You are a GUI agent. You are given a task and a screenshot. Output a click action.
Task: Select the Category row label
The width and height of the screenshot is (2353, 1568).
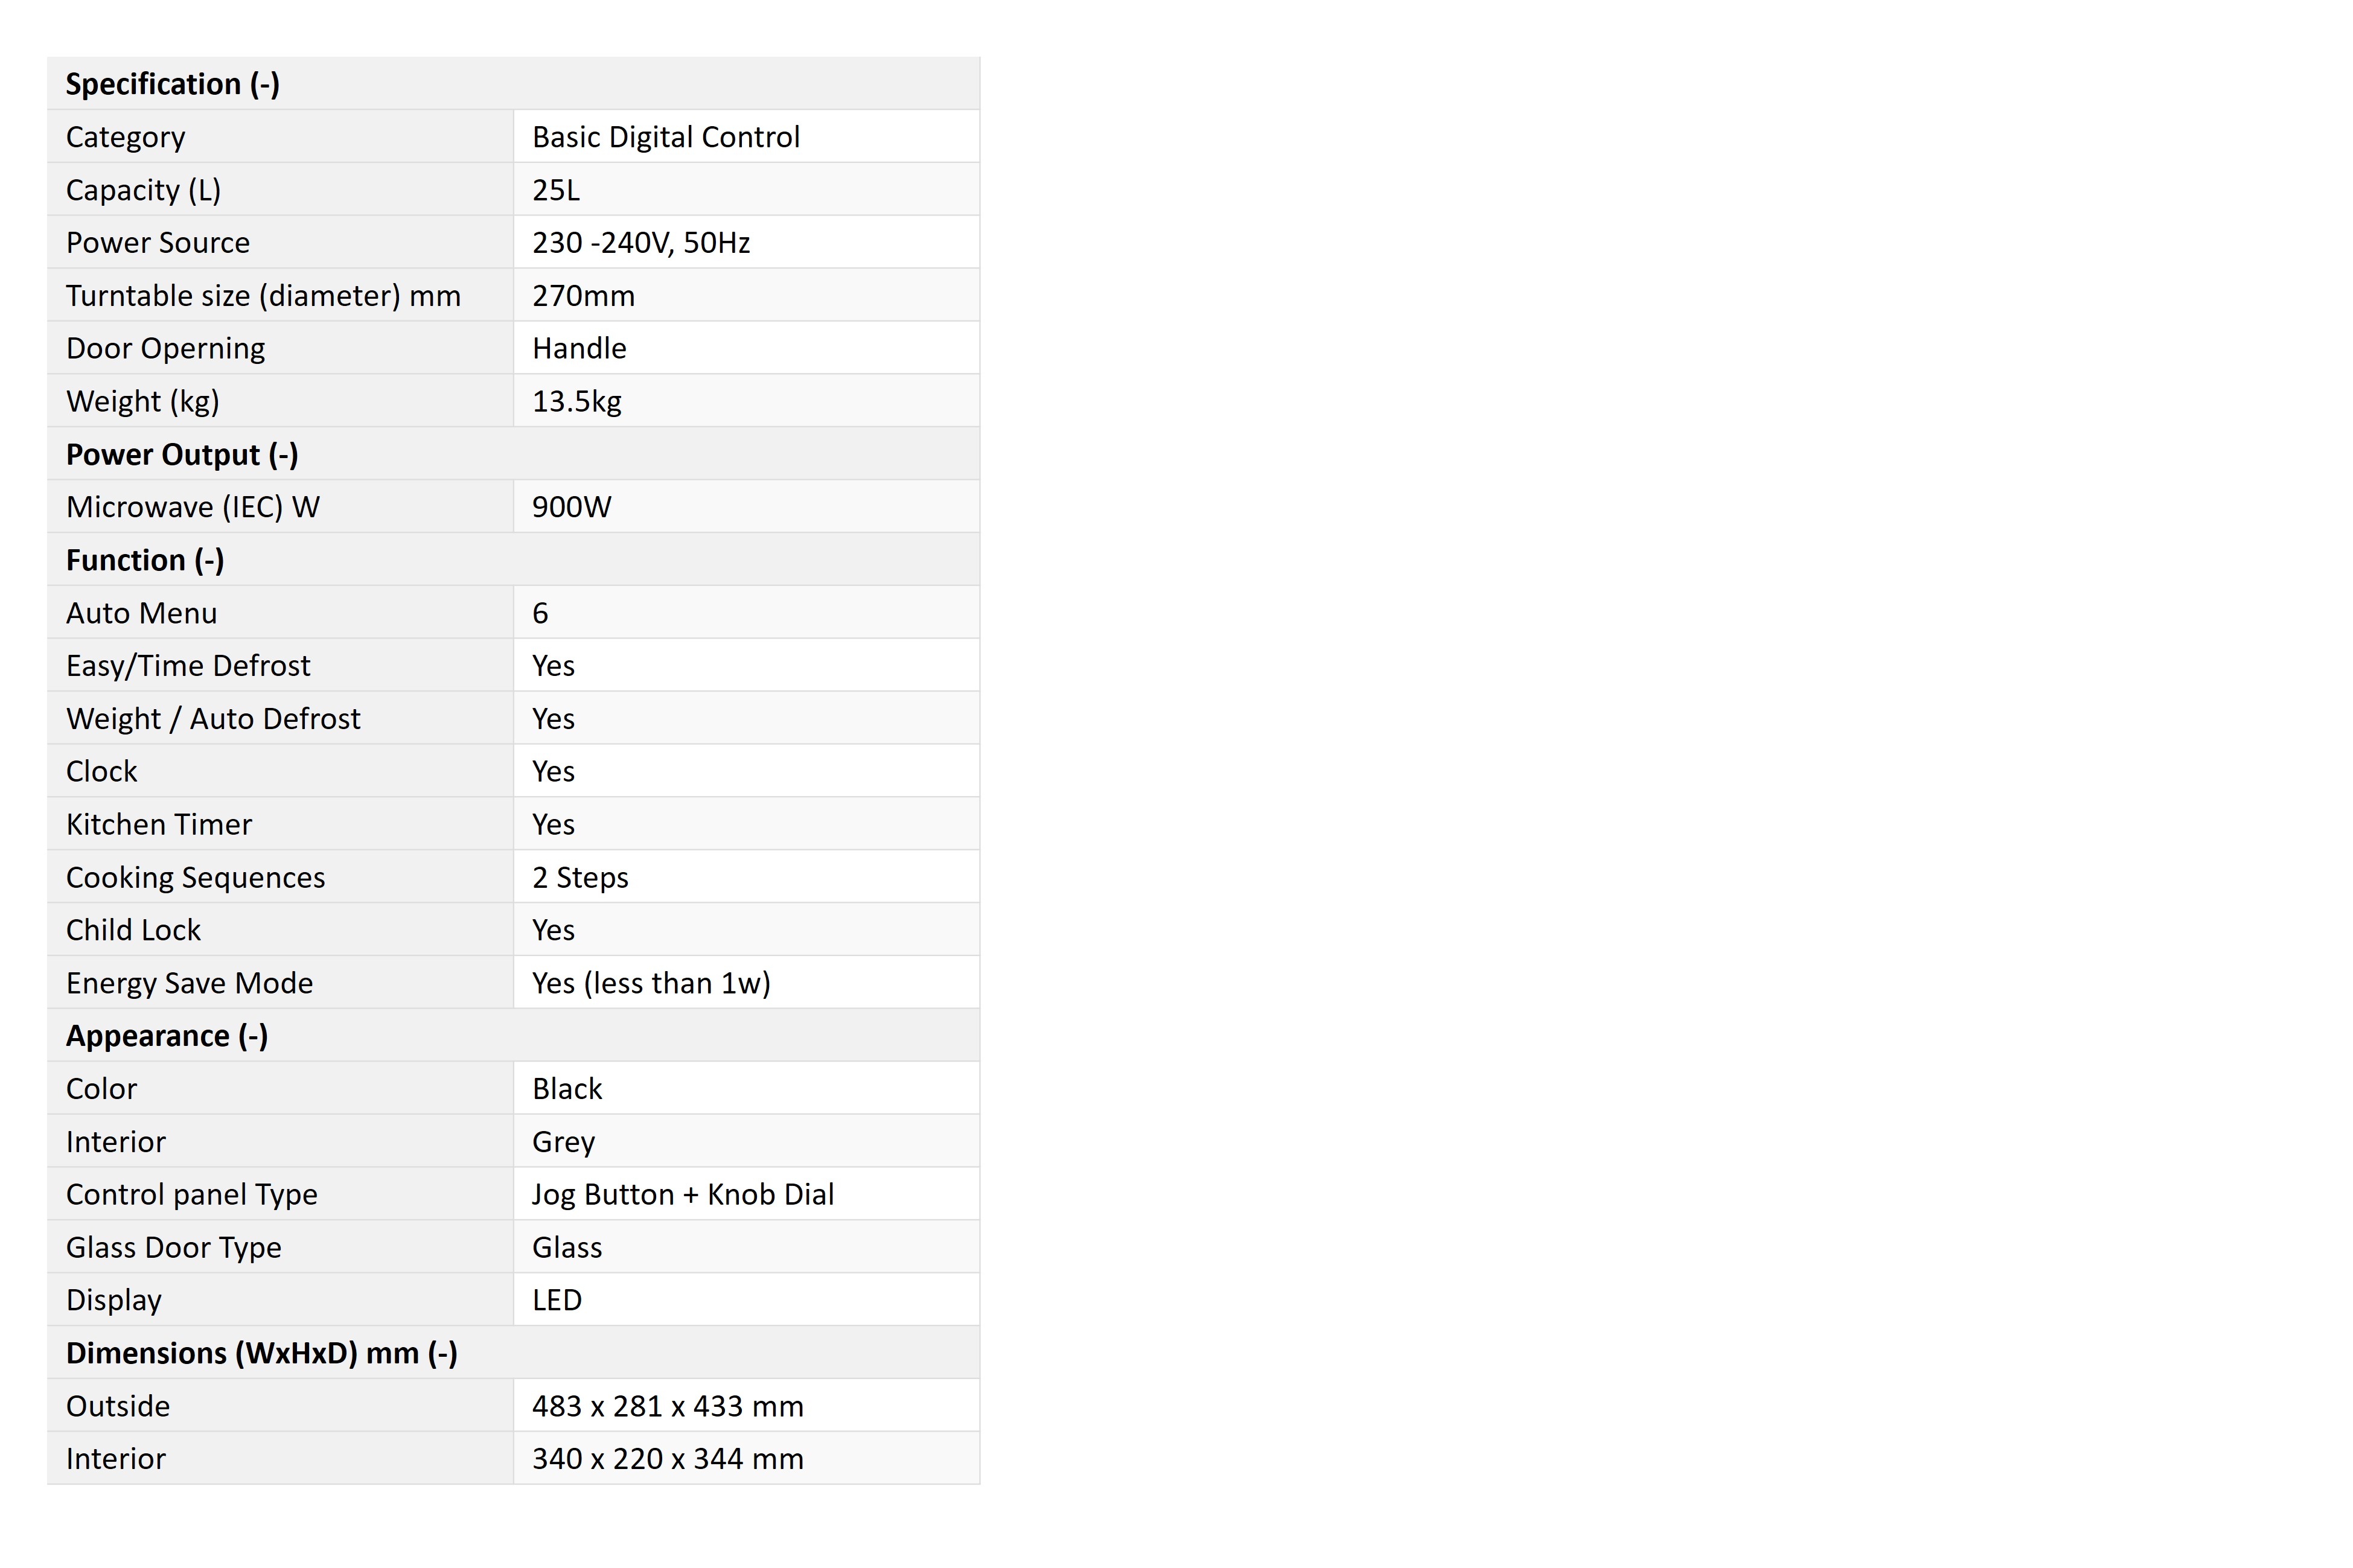[x=280, y=136]
